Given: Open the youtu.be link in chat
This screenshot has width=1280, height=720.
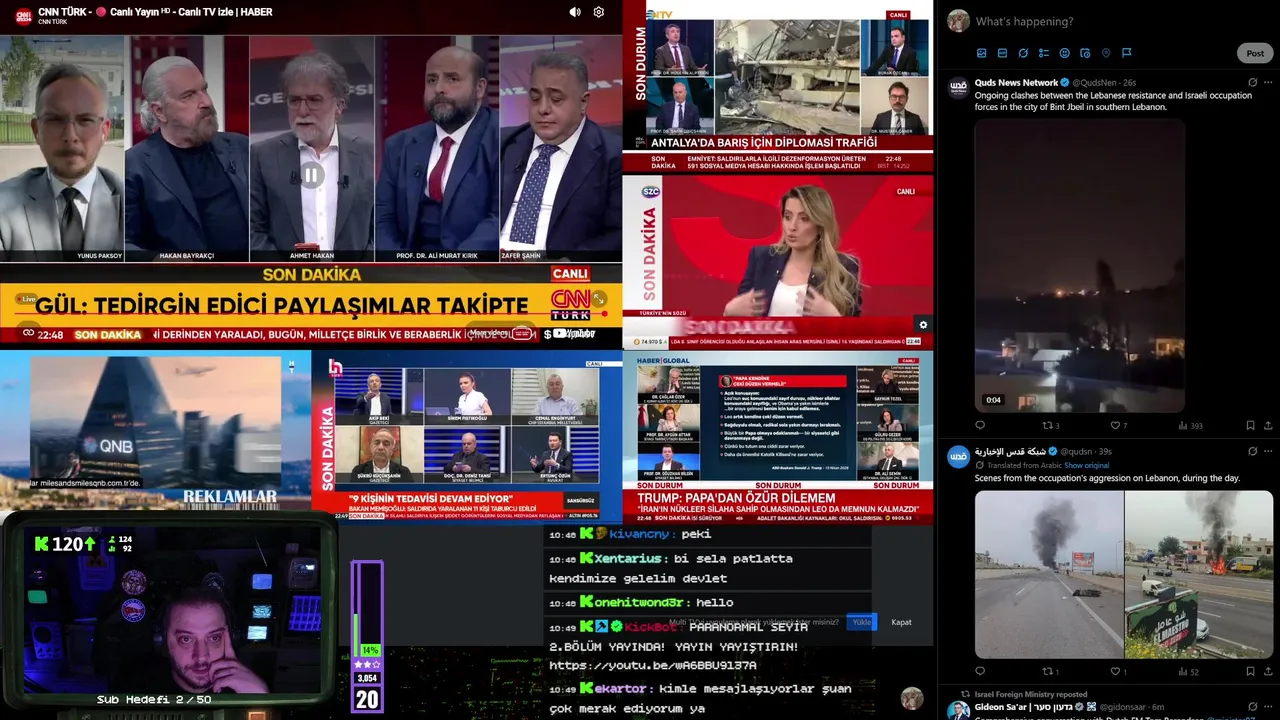Looking at the screenshot, I should [653, 665].
